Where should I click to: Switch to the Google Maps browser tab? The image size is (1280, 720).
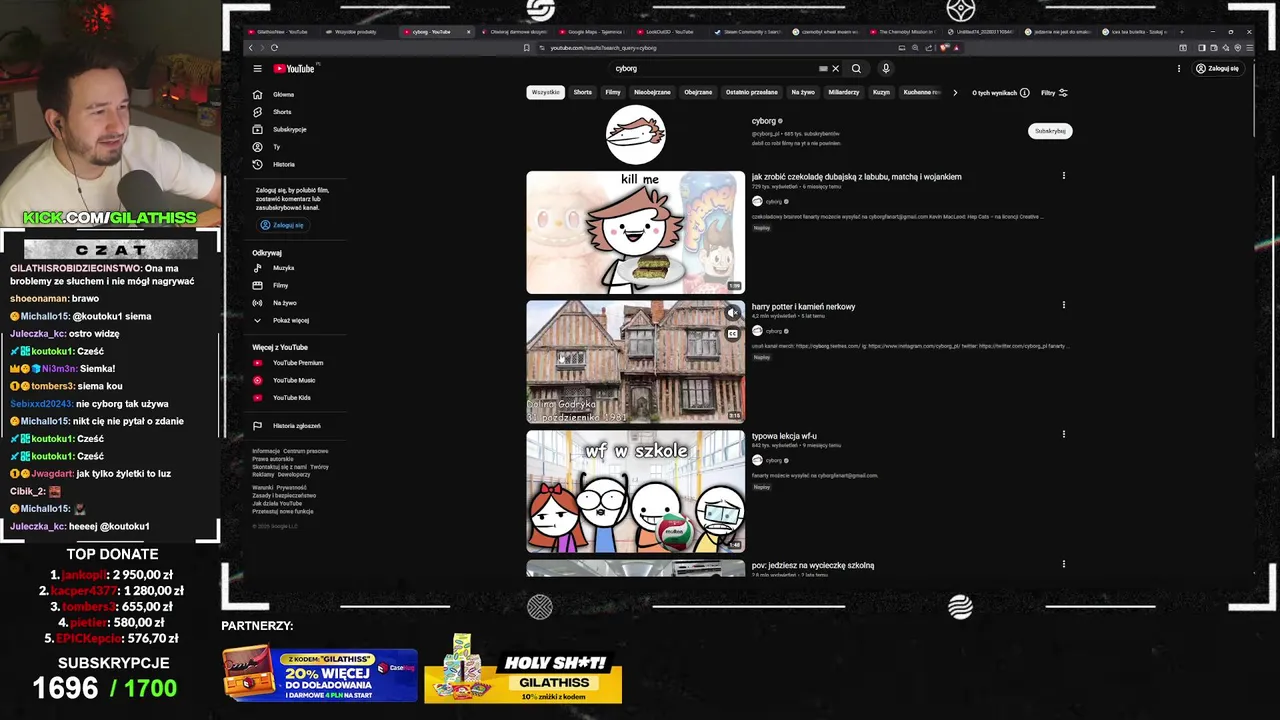tap(595, 32)
